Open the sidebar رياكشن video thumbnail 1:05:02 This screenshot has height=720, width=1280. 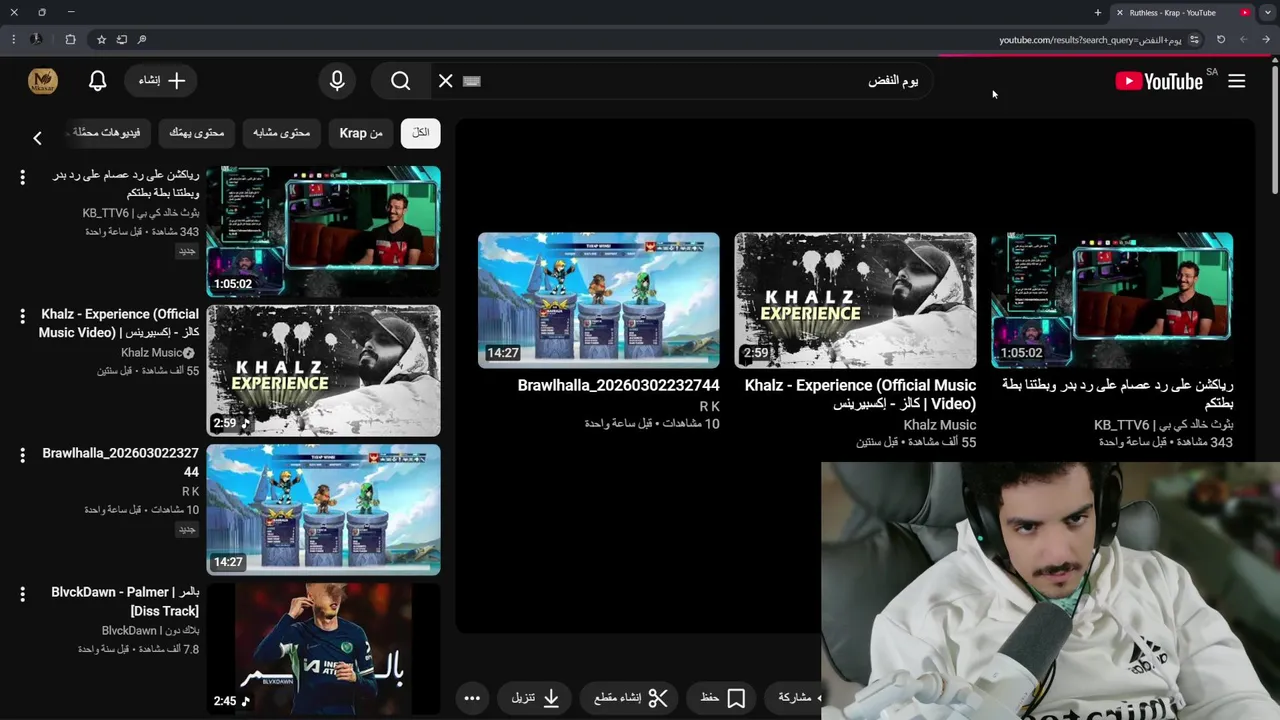pyautogui.click(x=323, y=231)
